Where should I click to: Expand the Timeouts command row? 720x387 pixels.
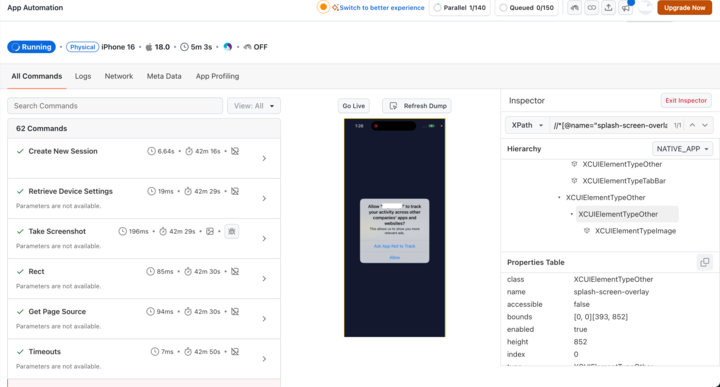(264, 359)
